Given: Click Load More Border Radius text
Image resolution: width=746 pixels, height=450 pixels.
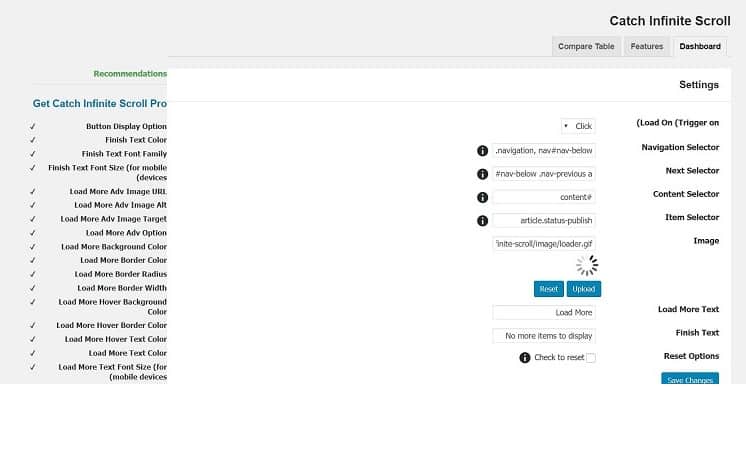Looking at the screenshot, I should 120,274.
